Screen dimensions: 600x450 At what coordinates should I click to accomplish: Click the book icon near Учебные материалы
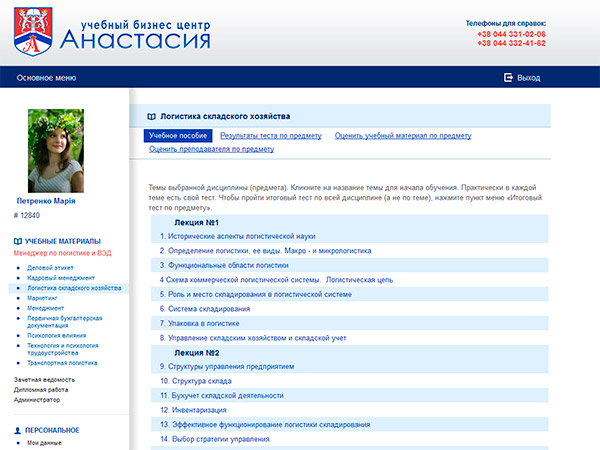(x=18, y=242)
